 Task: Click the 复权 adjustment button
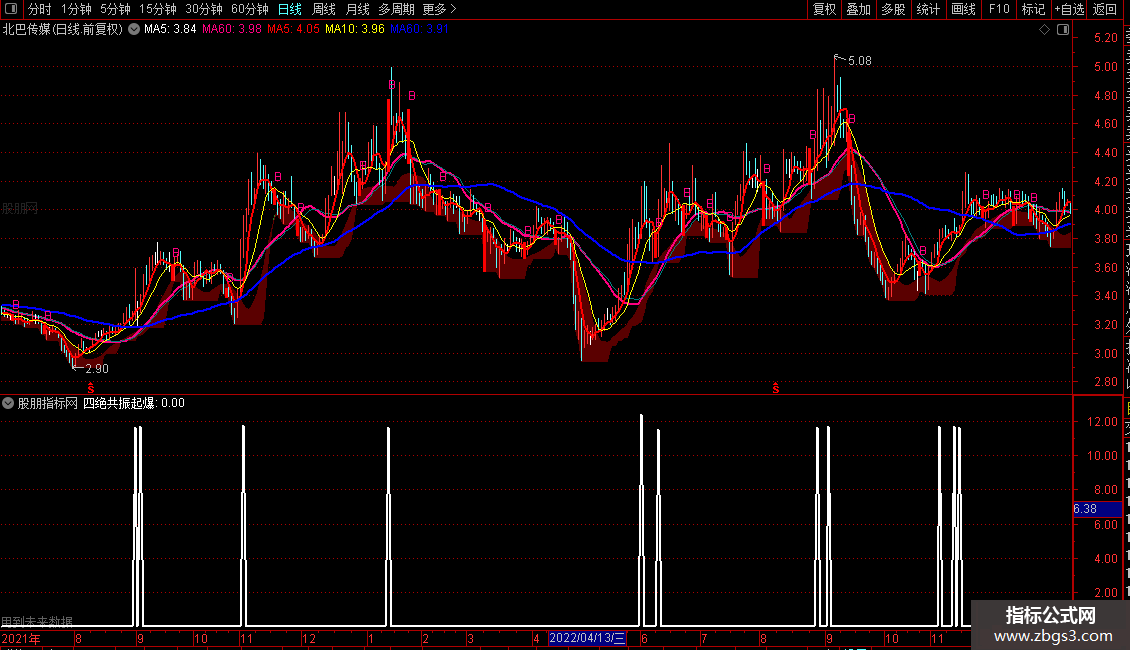point(824,9)
